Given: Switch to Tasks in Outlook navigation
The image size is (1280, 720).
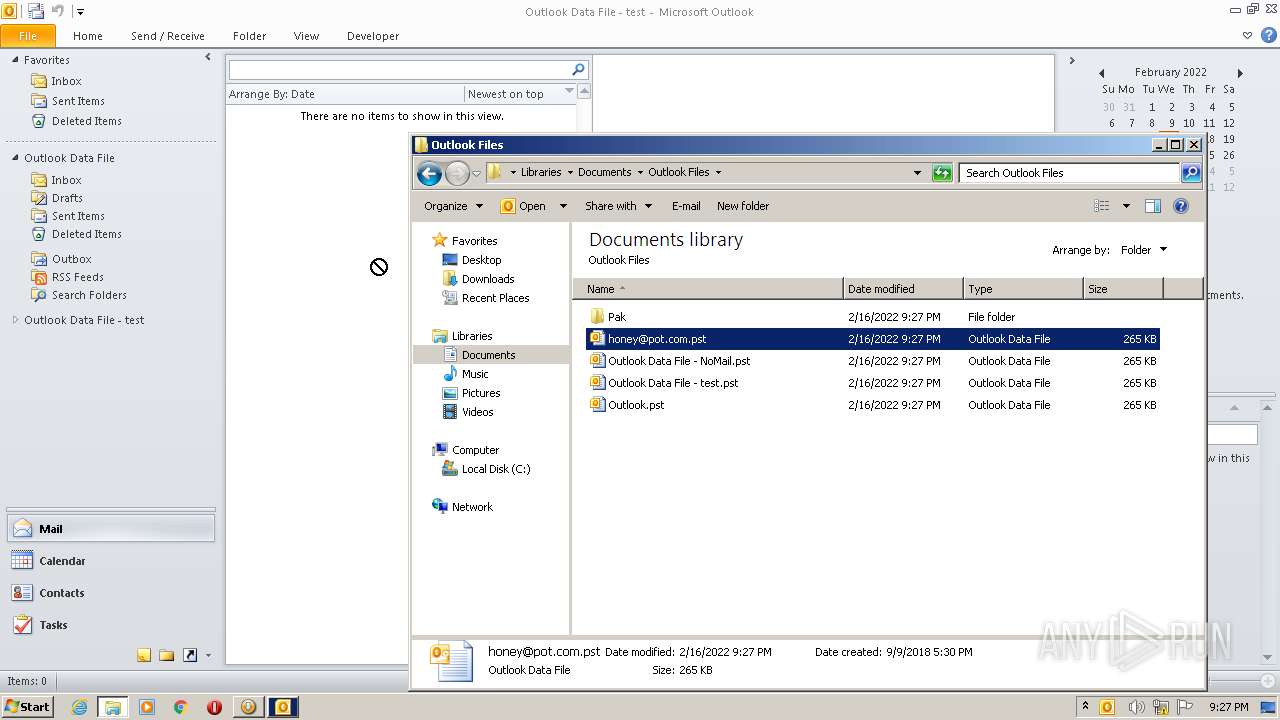Looking at the screenshot, I should click(x=111, y=625).
